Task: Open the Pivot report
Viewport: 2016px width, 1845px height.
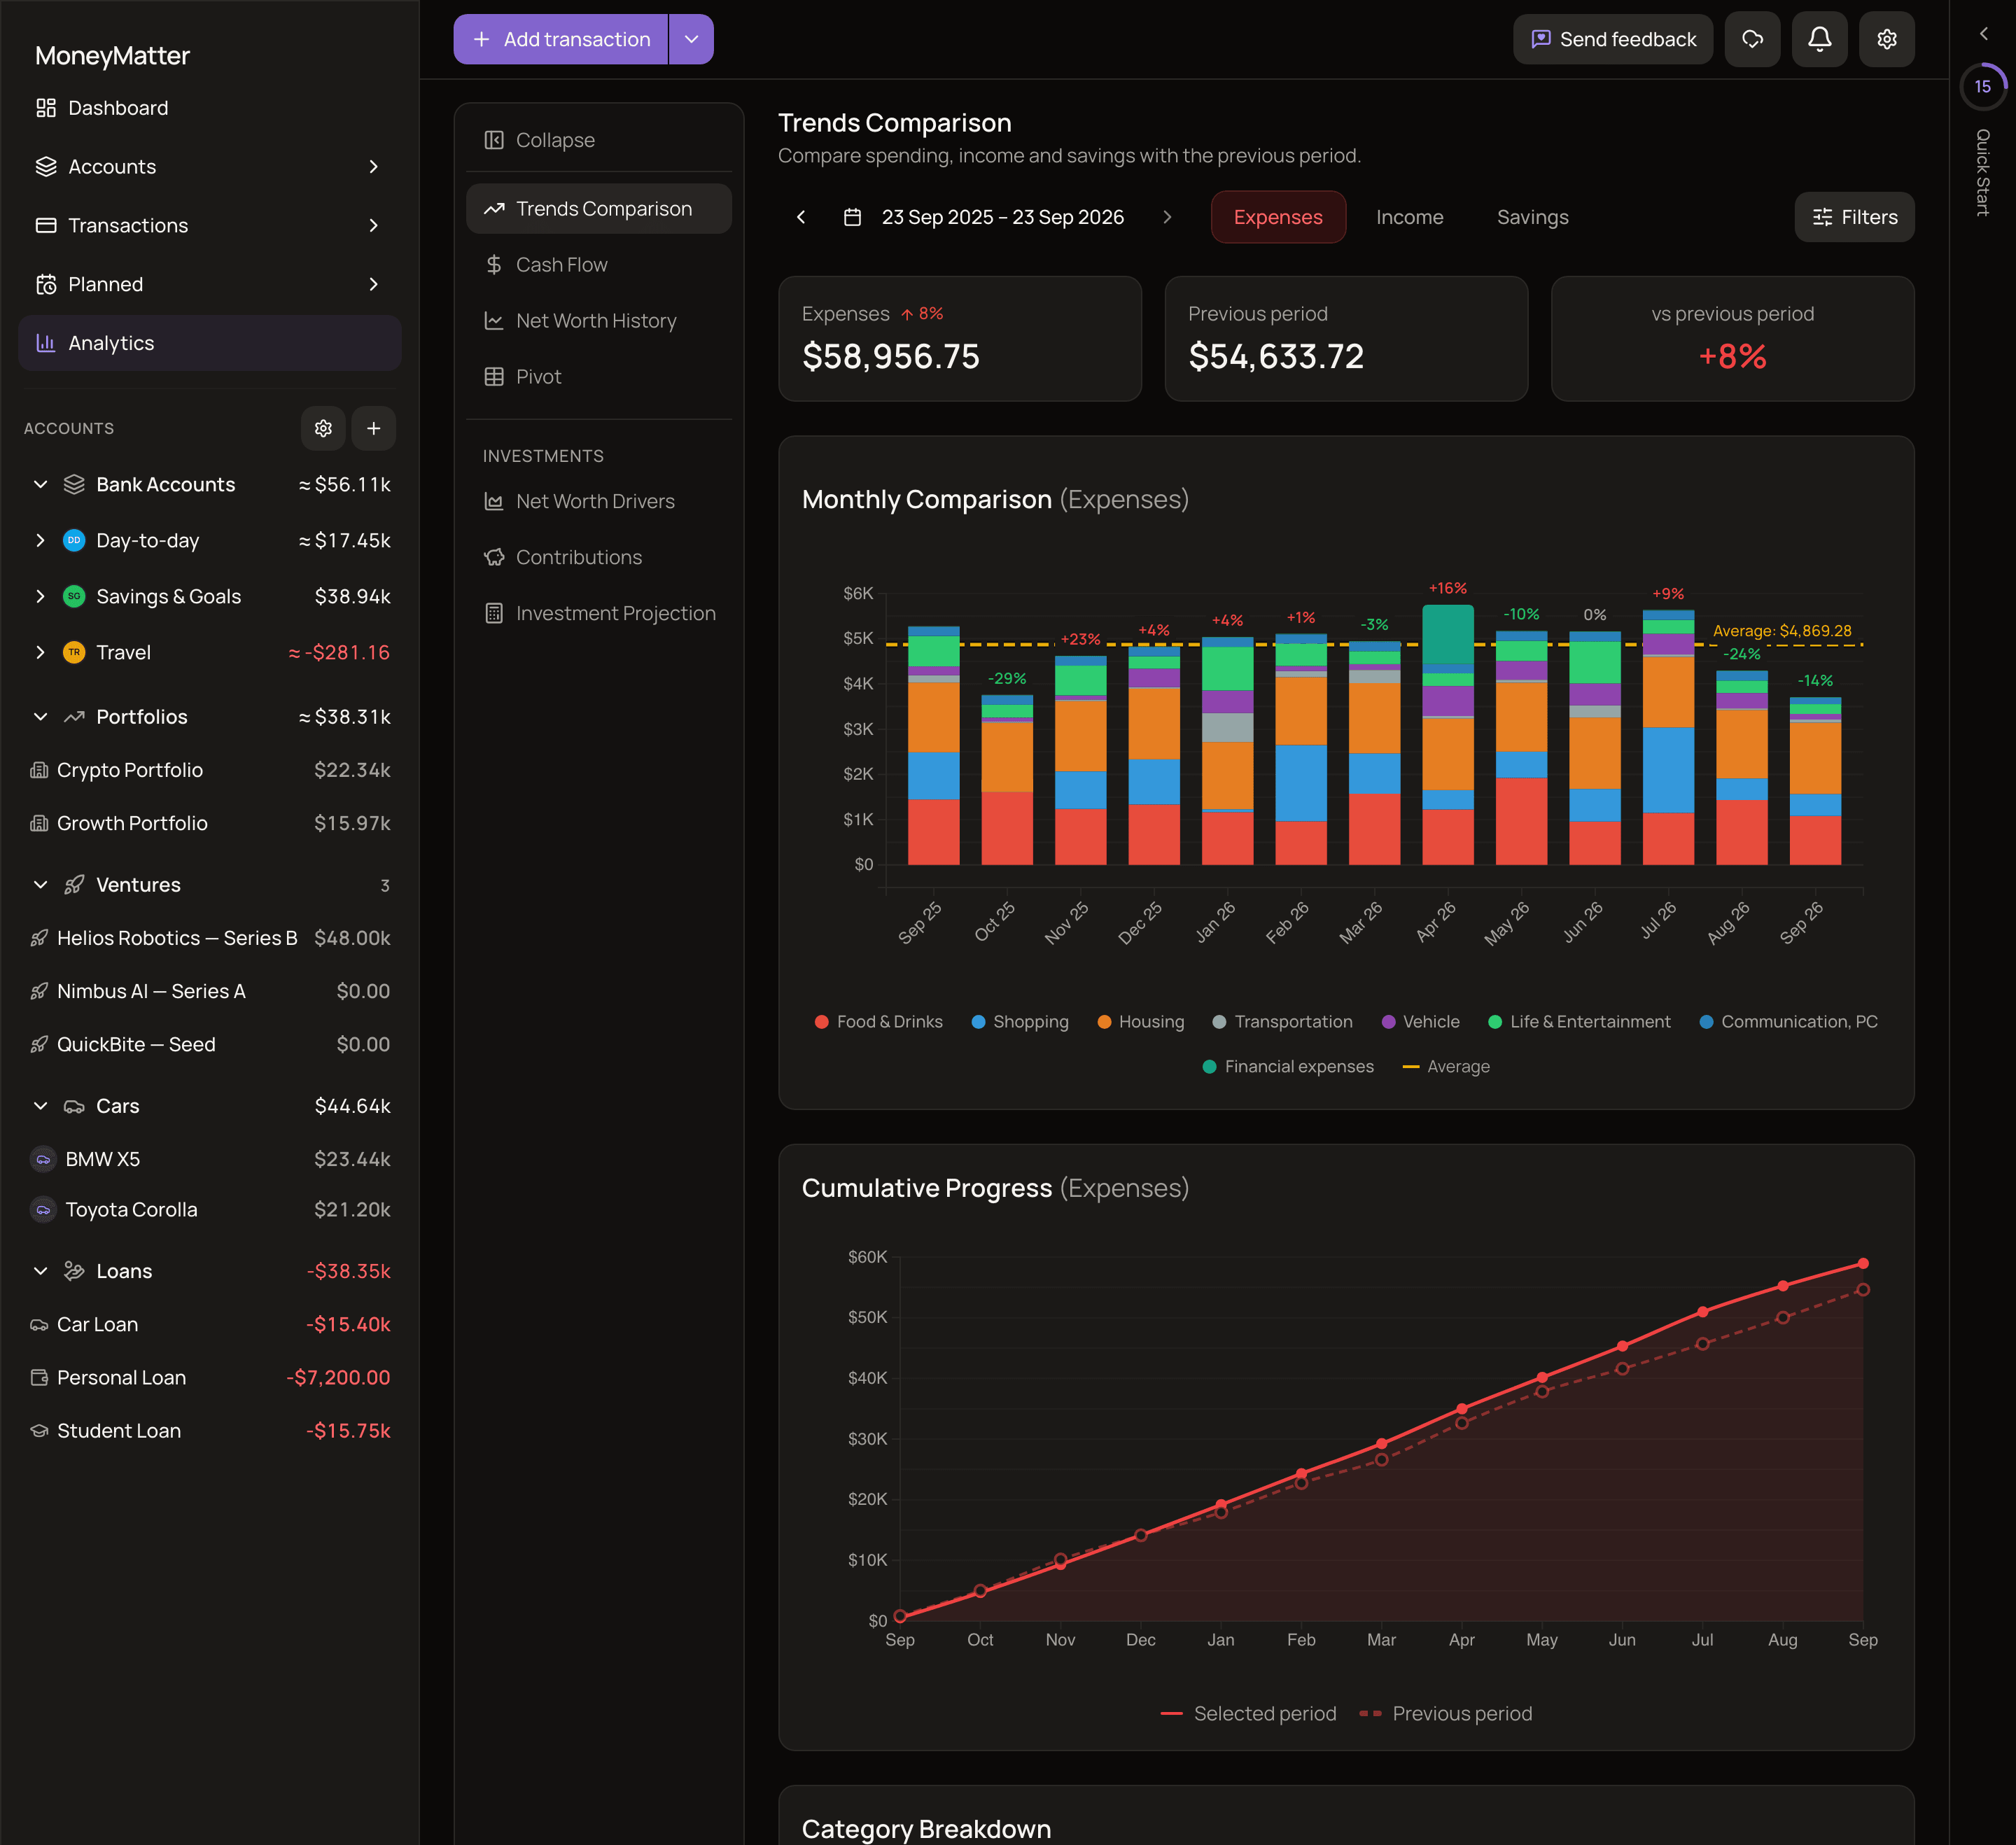Action: click(599, 376)
